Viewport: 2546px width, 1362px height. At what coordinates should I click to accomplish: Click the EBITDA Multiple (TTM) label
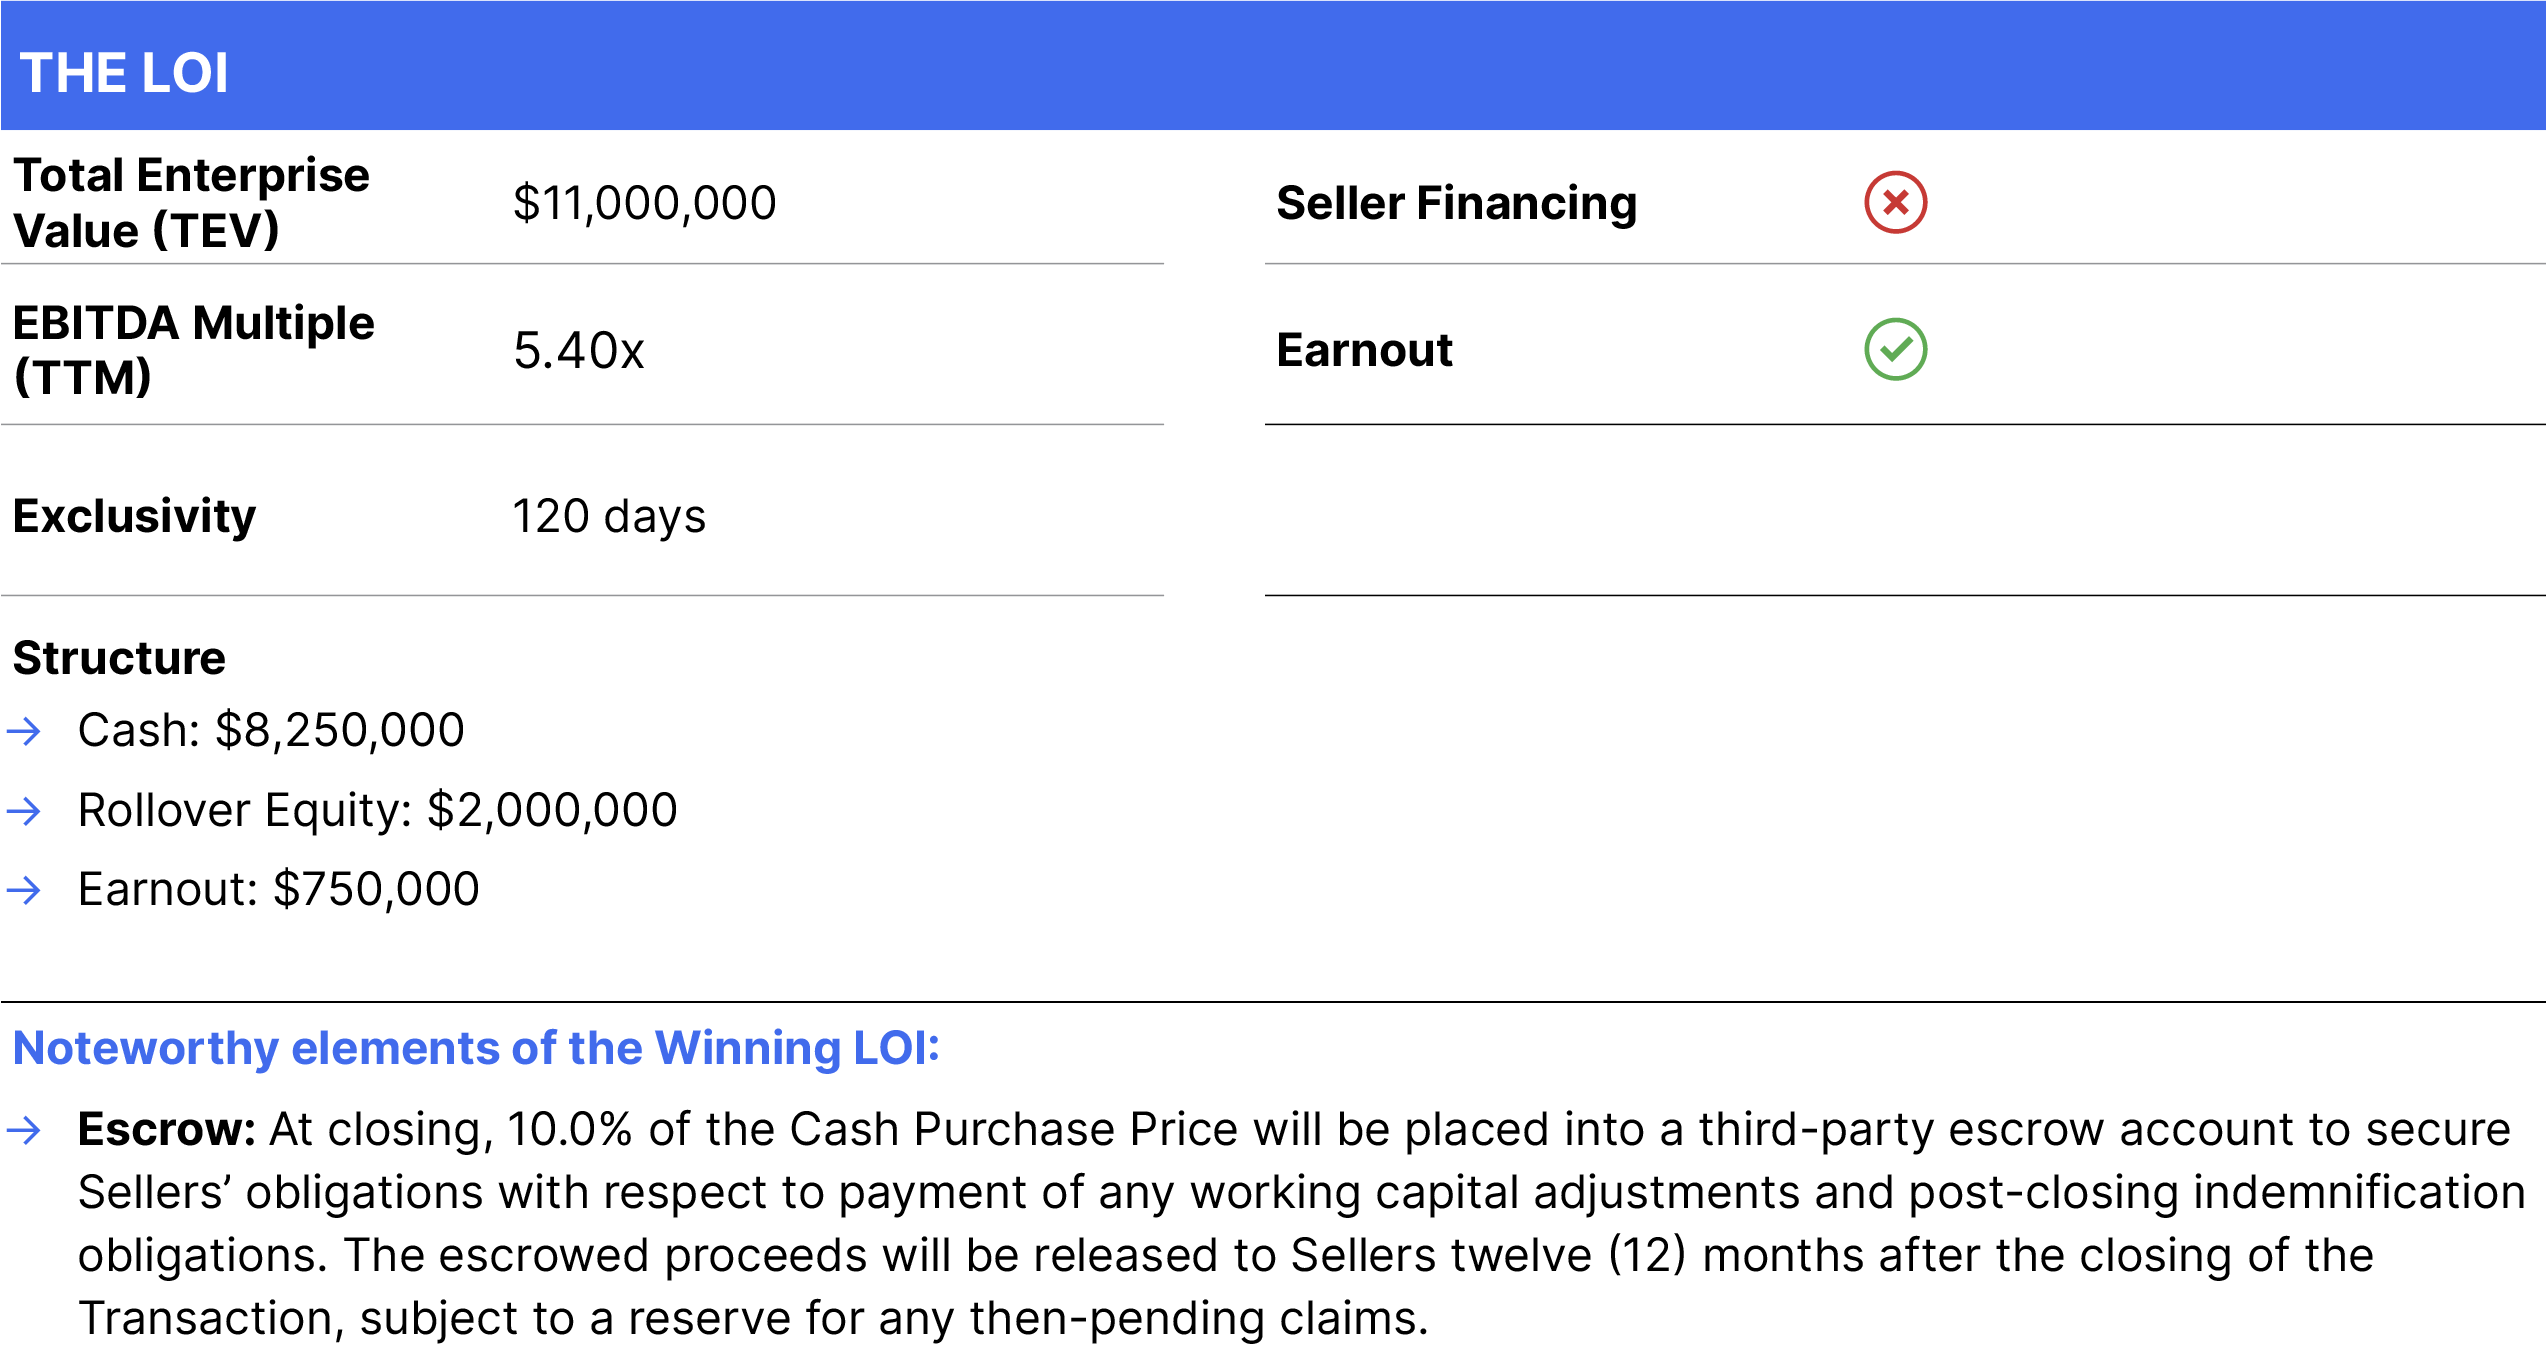point(193,350)
